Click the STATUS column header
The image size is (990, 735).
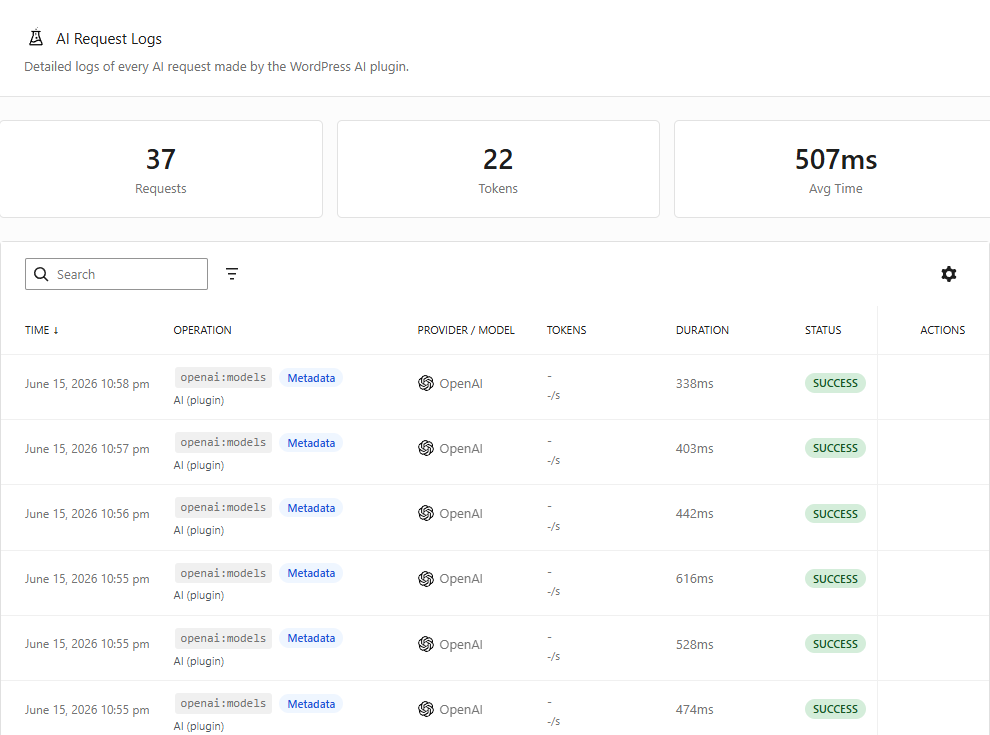823,330
